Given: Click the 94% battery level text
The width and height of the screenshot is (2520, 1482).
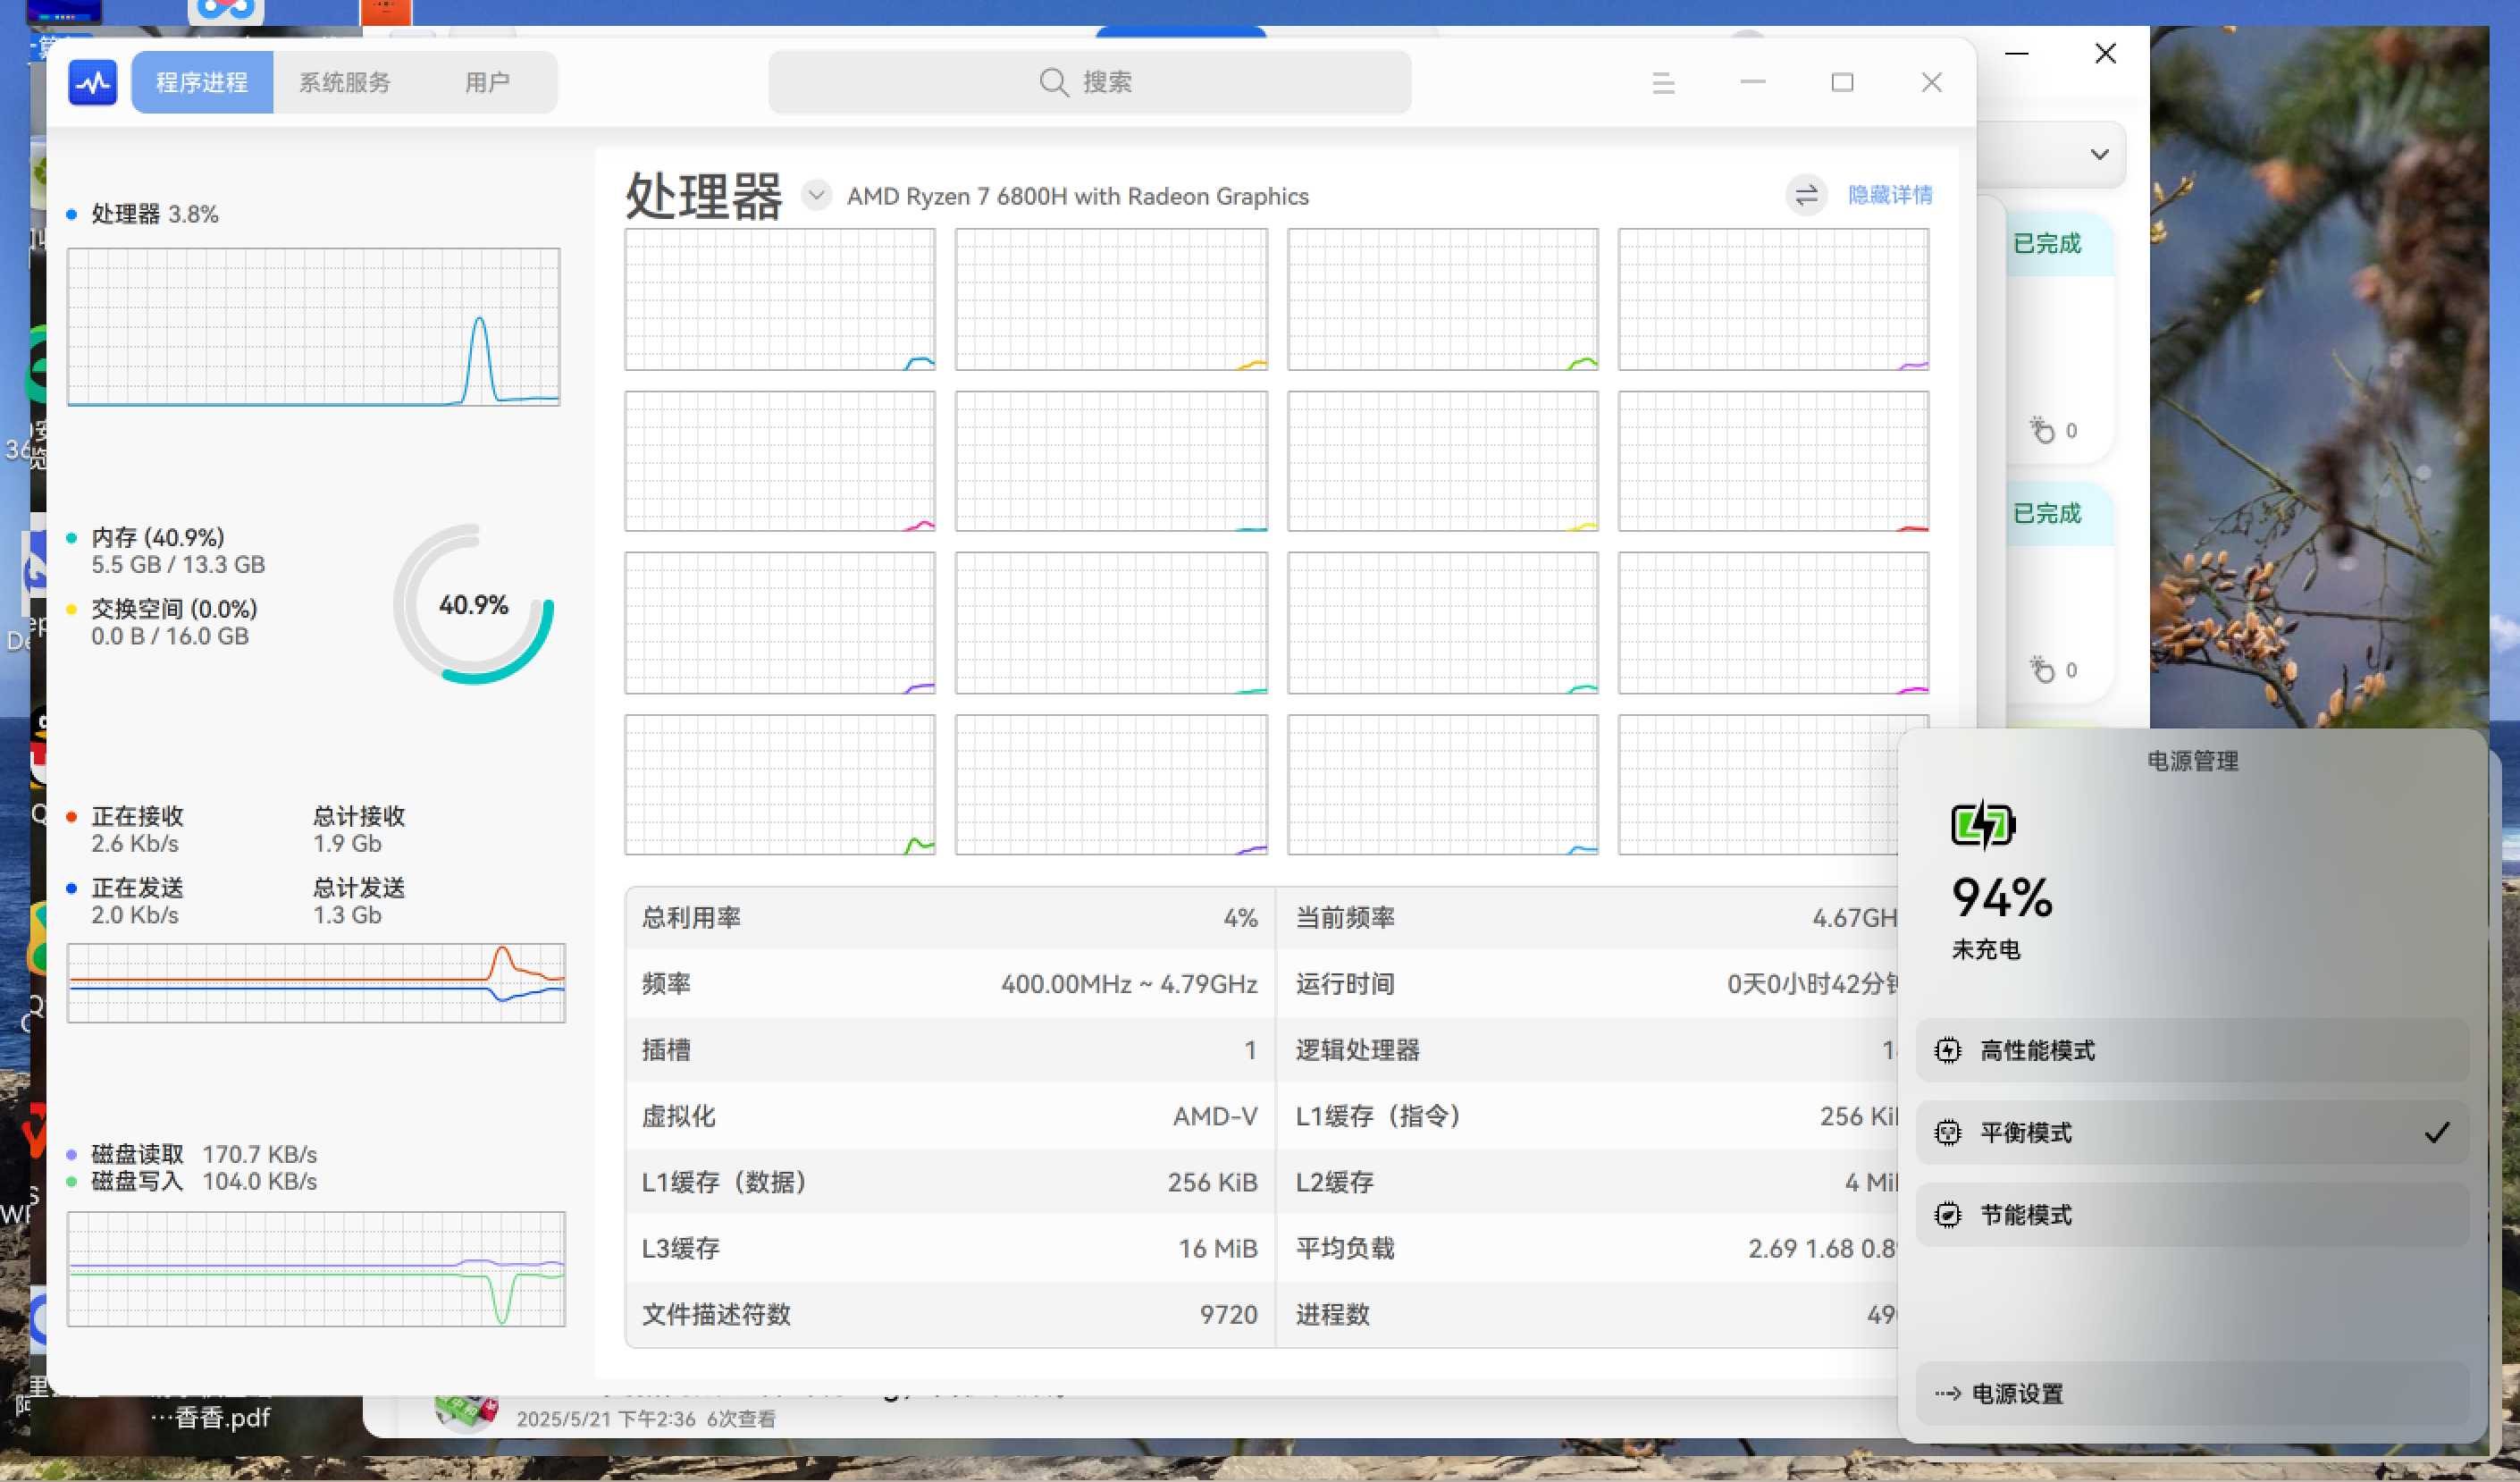Looking at the screenshot, I should [x=2002, y=897].
